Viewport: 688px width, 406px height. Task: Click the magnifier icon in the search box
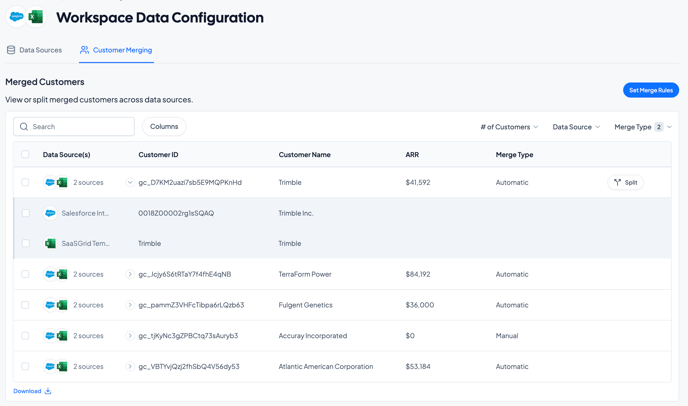click(24, 127)
